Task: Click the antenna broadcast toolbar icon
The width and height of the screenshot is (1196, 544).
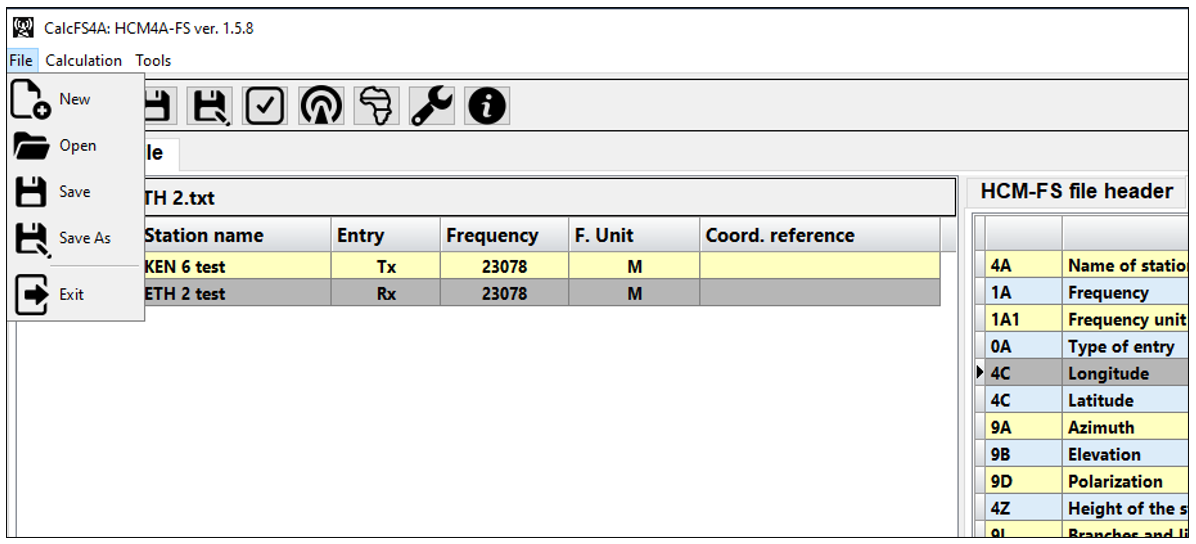Action: 320,106
